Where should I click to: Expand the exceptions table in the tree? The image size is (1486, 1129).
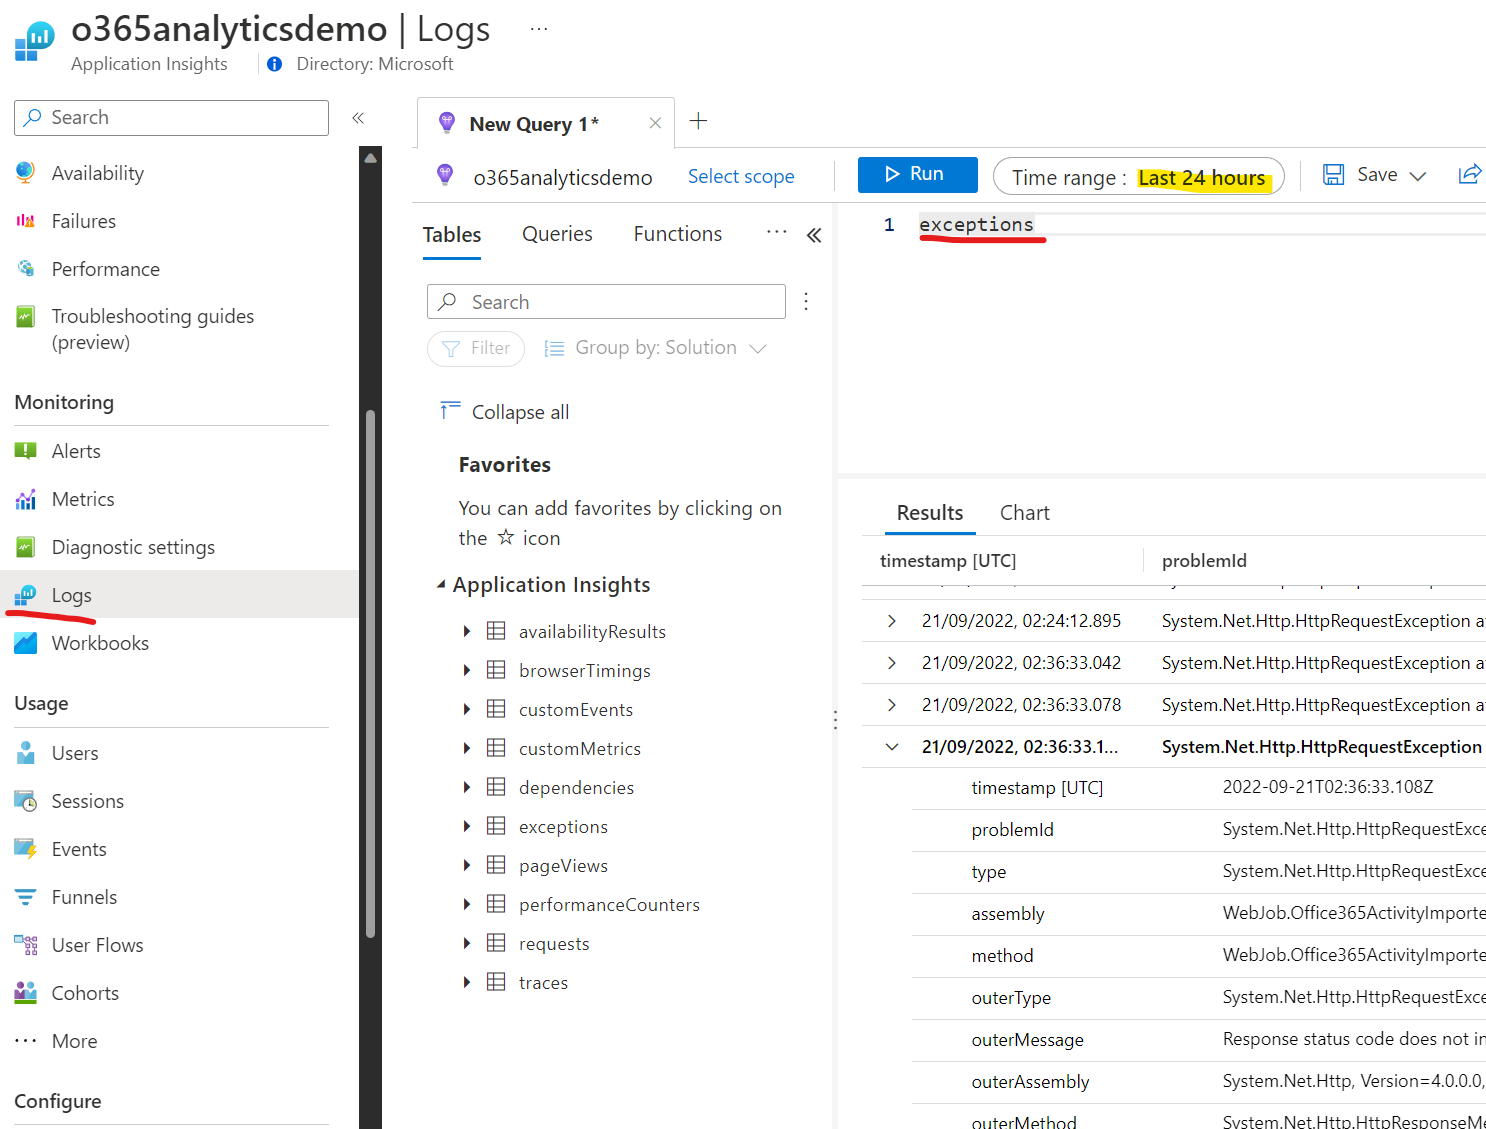click(466, 826)
